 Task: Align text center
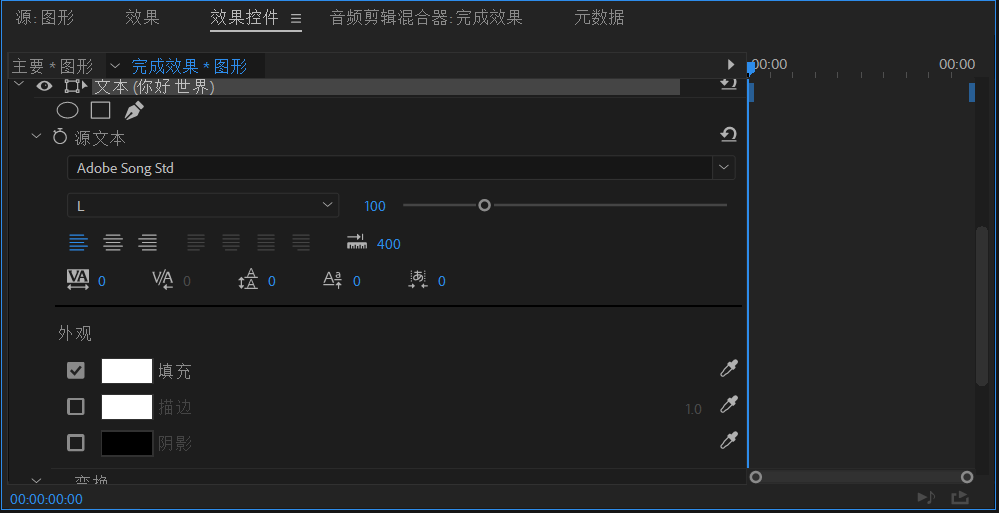[x=113, y=243]
